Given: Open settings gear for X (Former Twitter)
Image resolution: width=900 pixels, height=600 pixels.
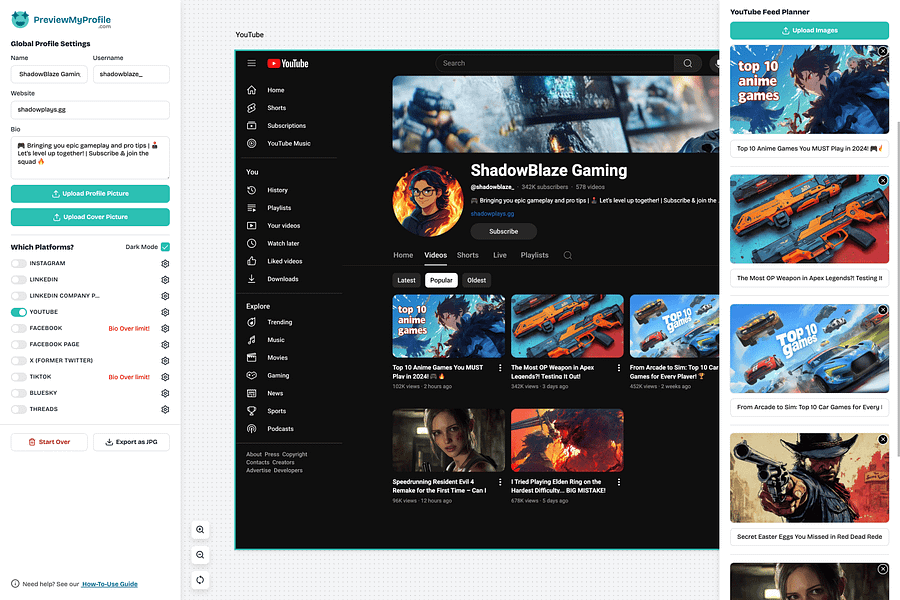Looking at the screenshot, I should pyautogui.click(x=165, y=361).
